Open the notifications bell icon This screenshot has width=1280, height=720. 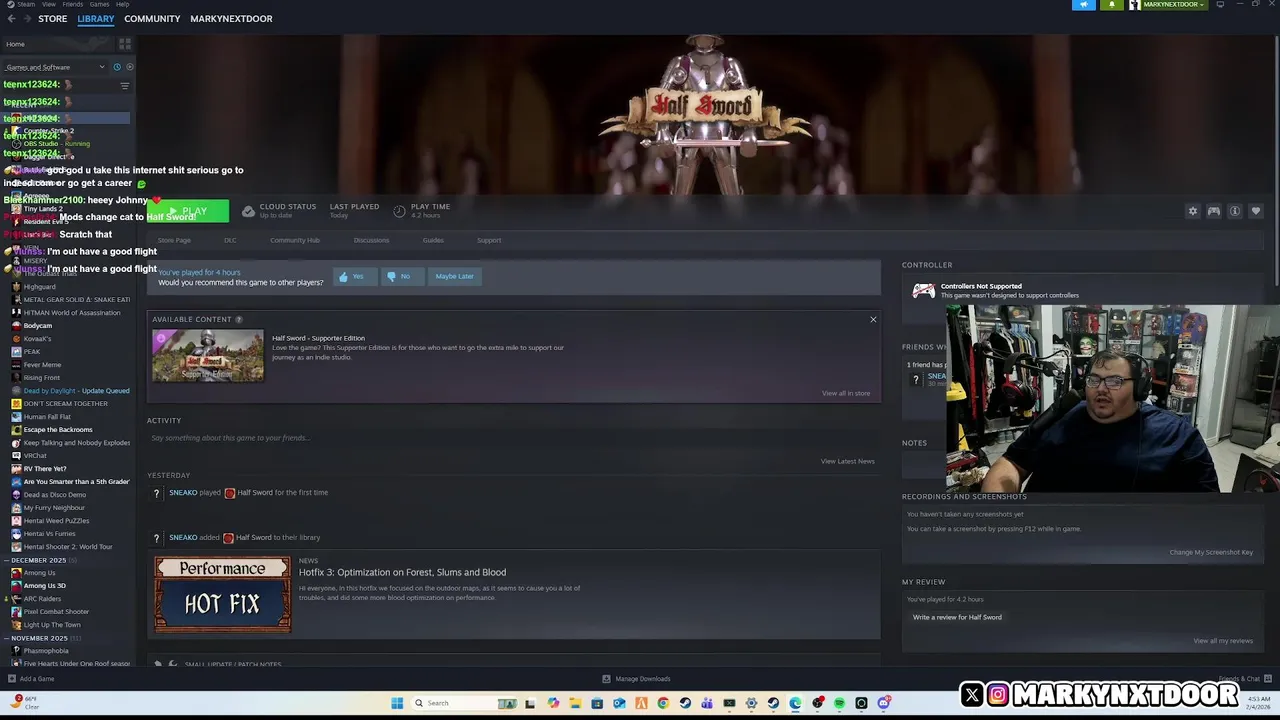click(x=1111, y=5)
